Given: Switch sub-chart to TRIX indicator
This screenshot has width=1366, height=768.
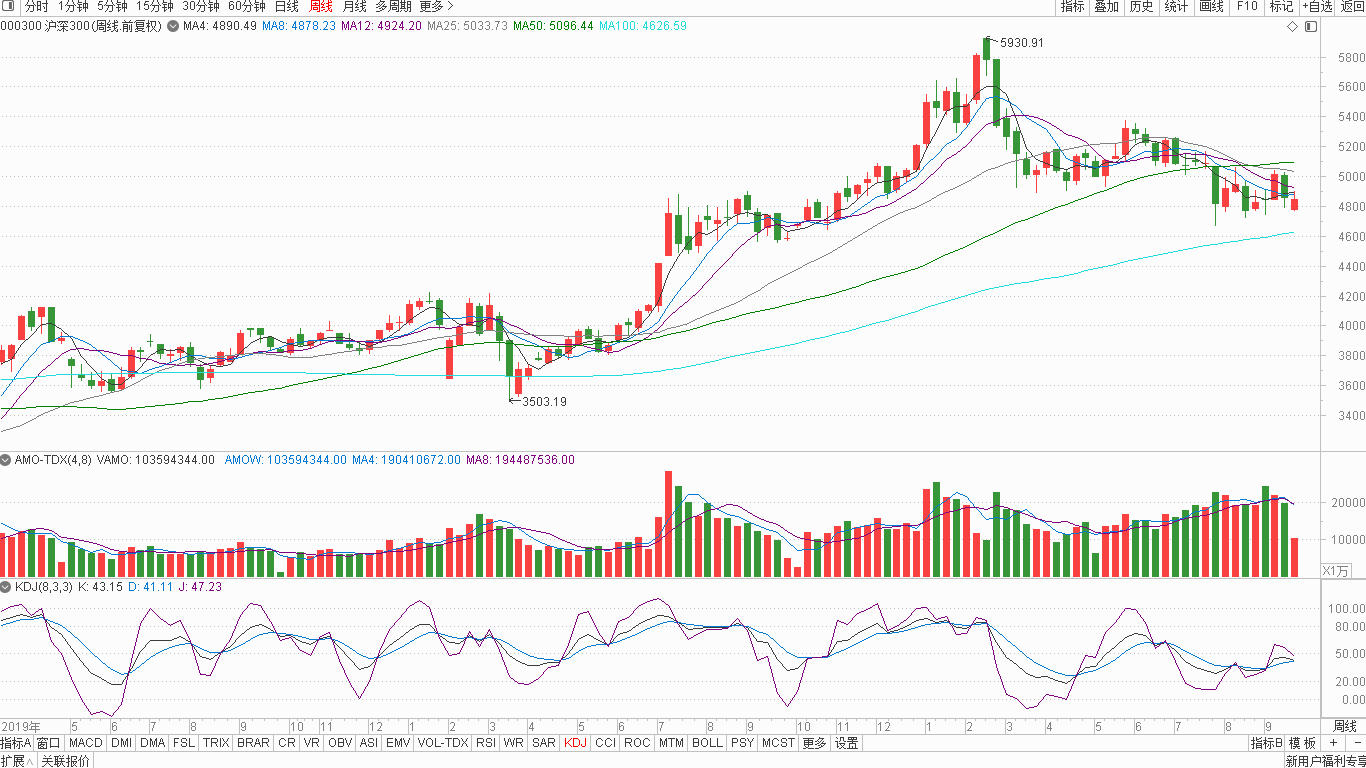Looking at the screenshot, I should [216, 743].
